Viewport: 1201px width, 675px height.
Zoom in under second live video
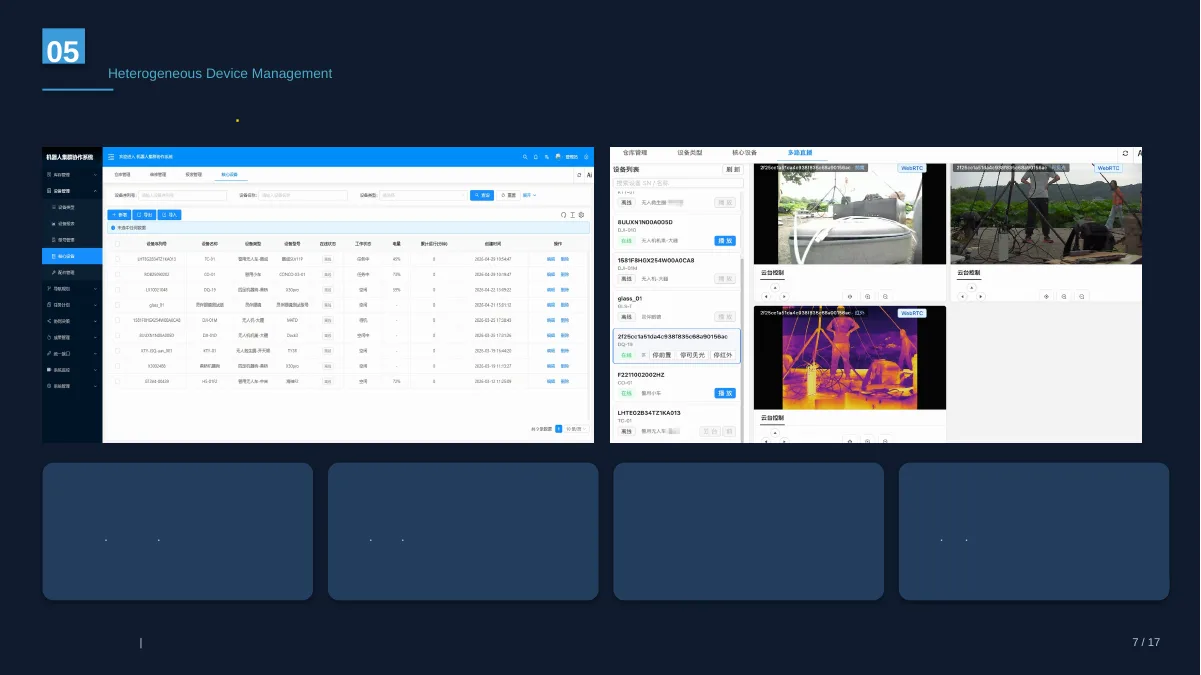pyautogui.click(x=1064, y=297)
